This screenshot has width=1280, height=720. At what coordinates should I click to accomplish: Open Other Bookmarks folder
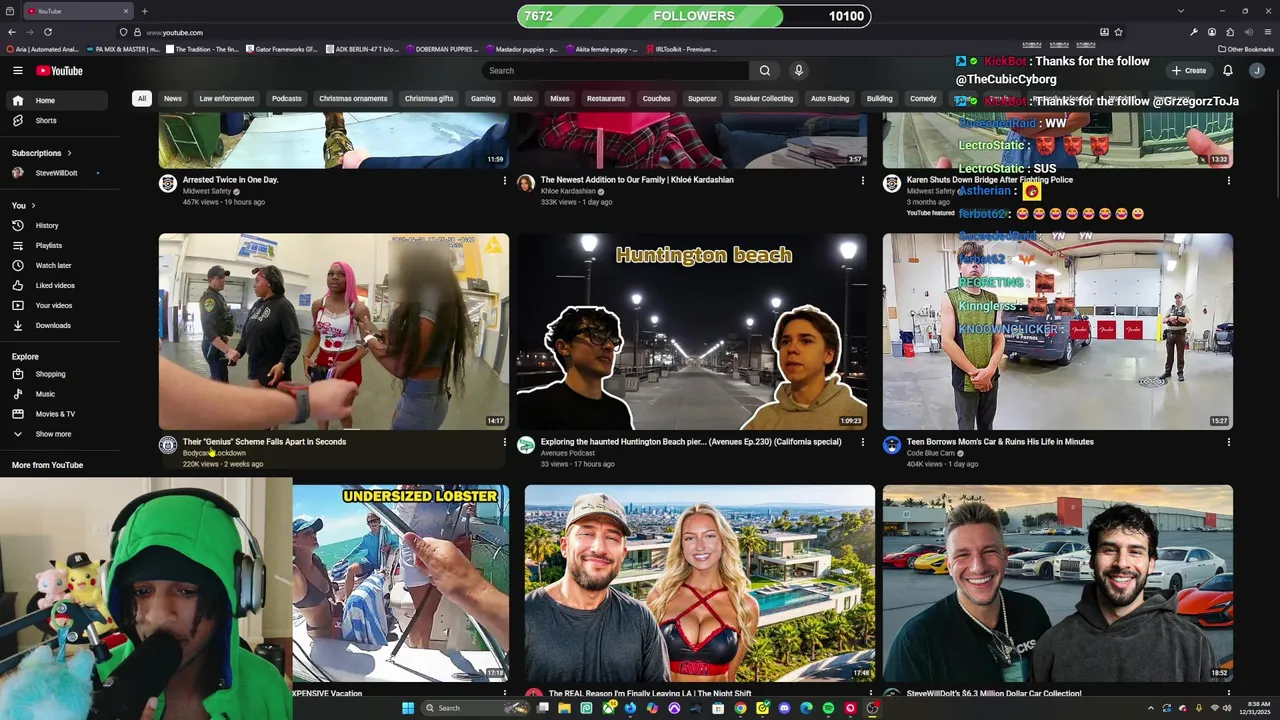click(x=1245, y=49)
